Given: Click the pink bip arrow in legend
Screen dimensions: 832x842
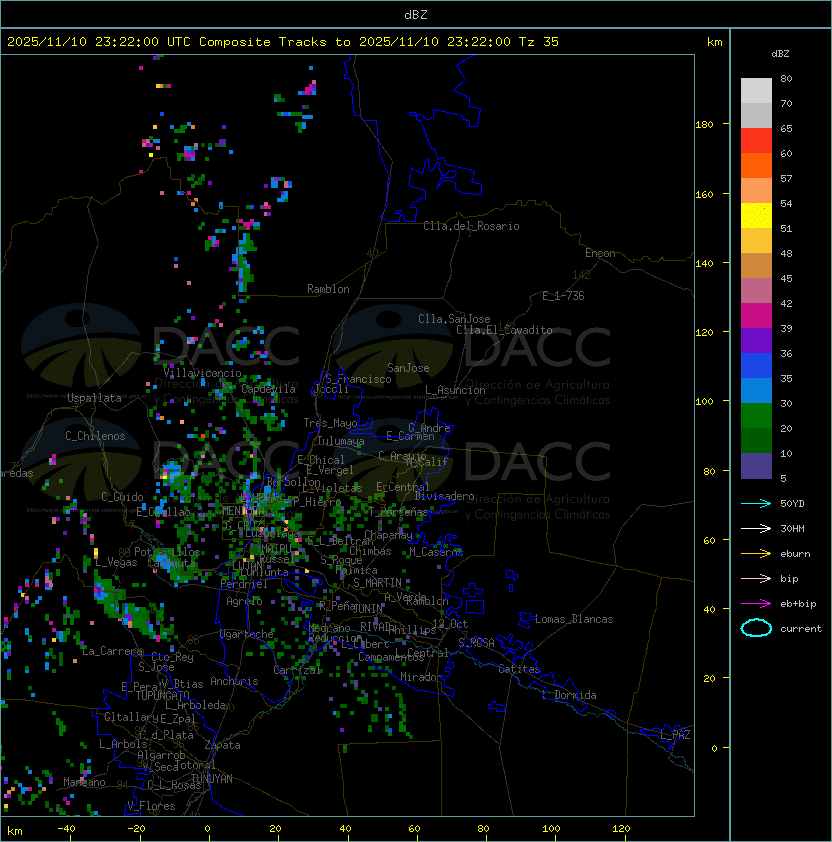Looking at the screenshot, I should [x=756, y=578].
